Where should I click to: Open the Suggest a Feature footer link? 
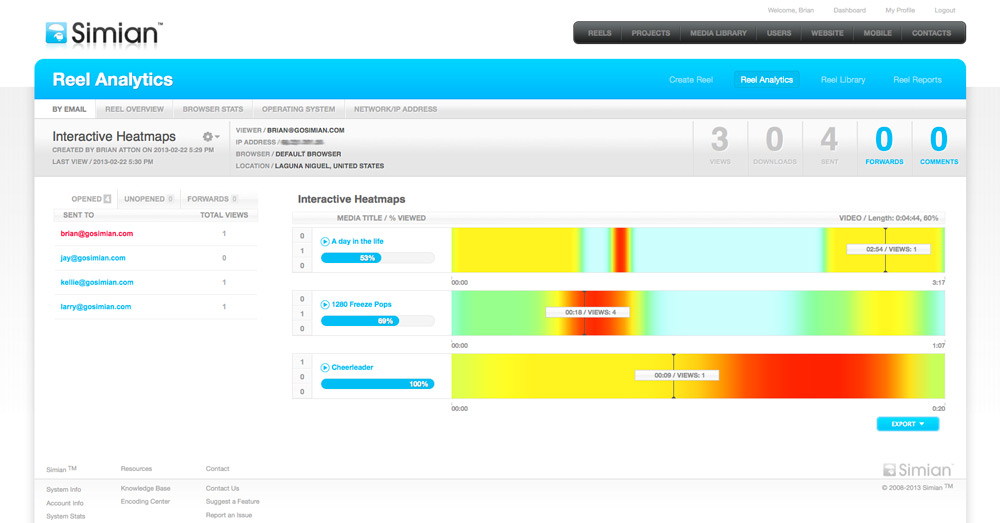pyautogui.click(x=232, y=501)
